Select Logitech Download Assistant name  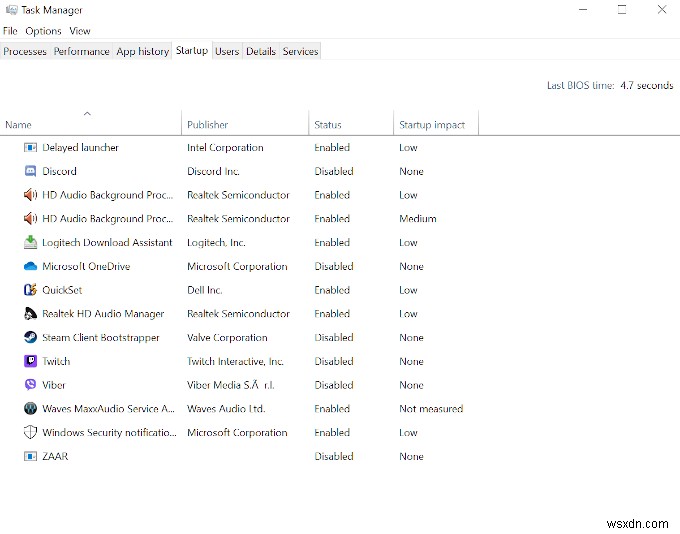click(107, 242)
